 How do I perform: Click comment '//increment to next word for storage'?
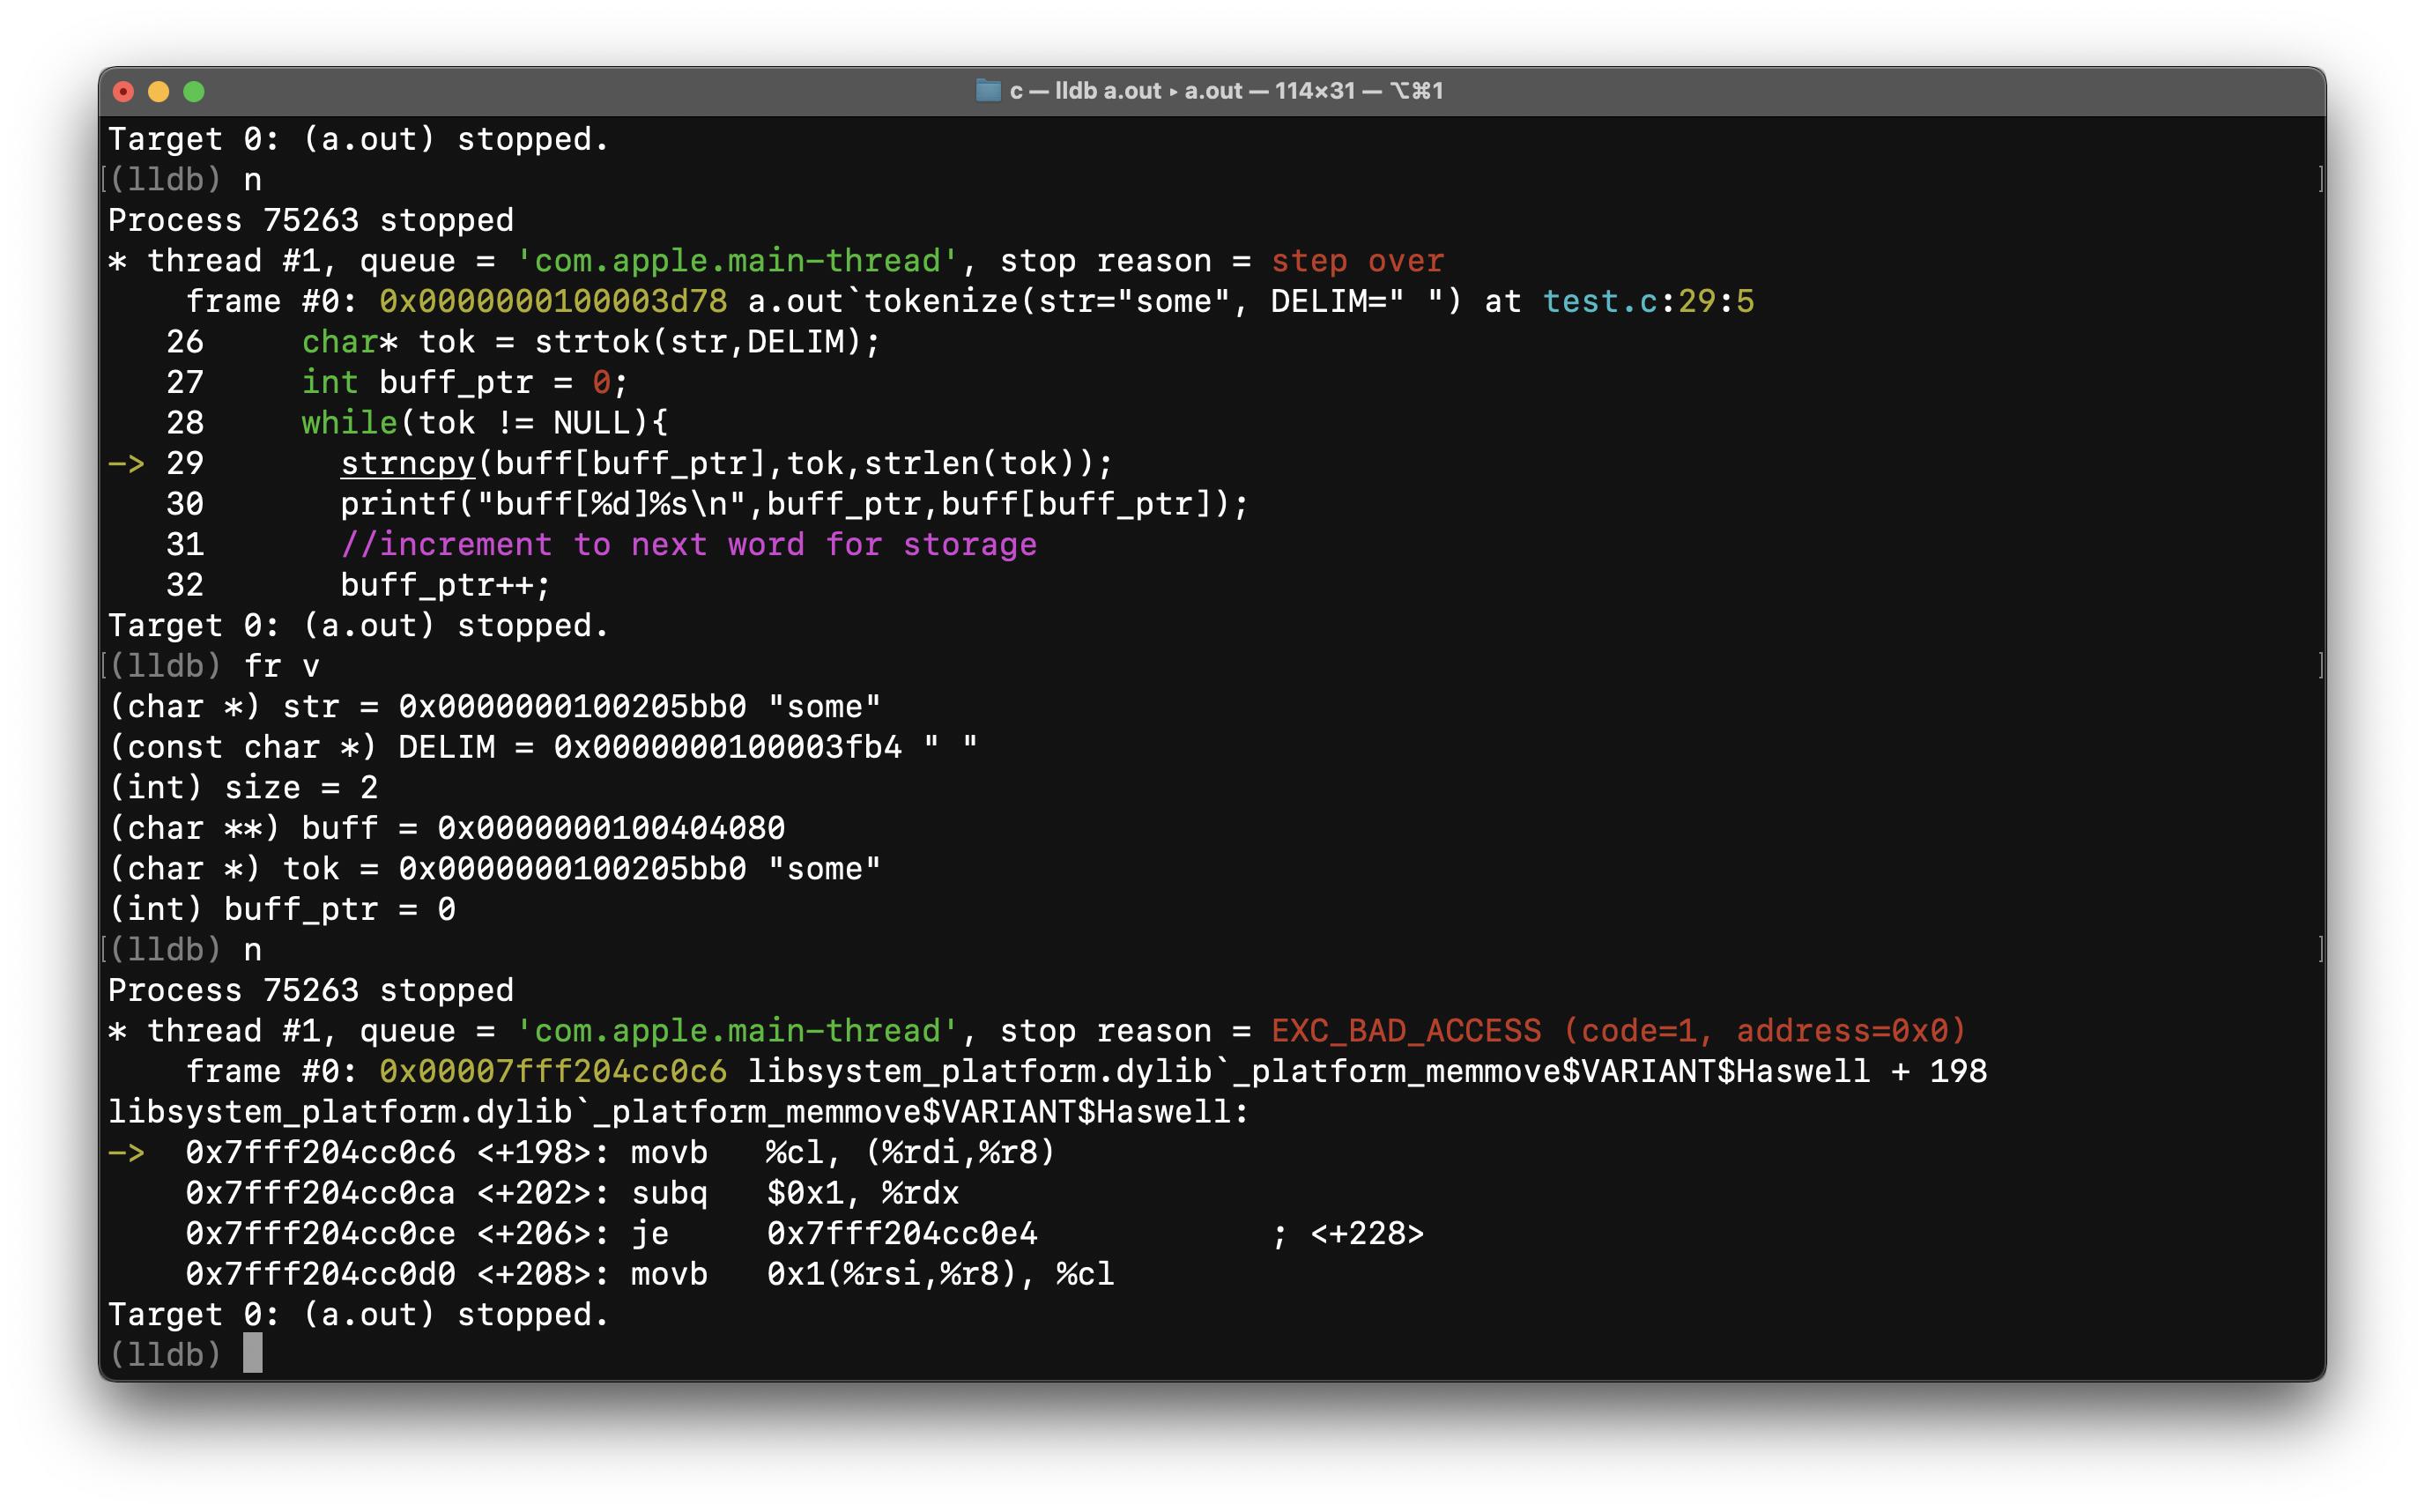coord(689,544)
